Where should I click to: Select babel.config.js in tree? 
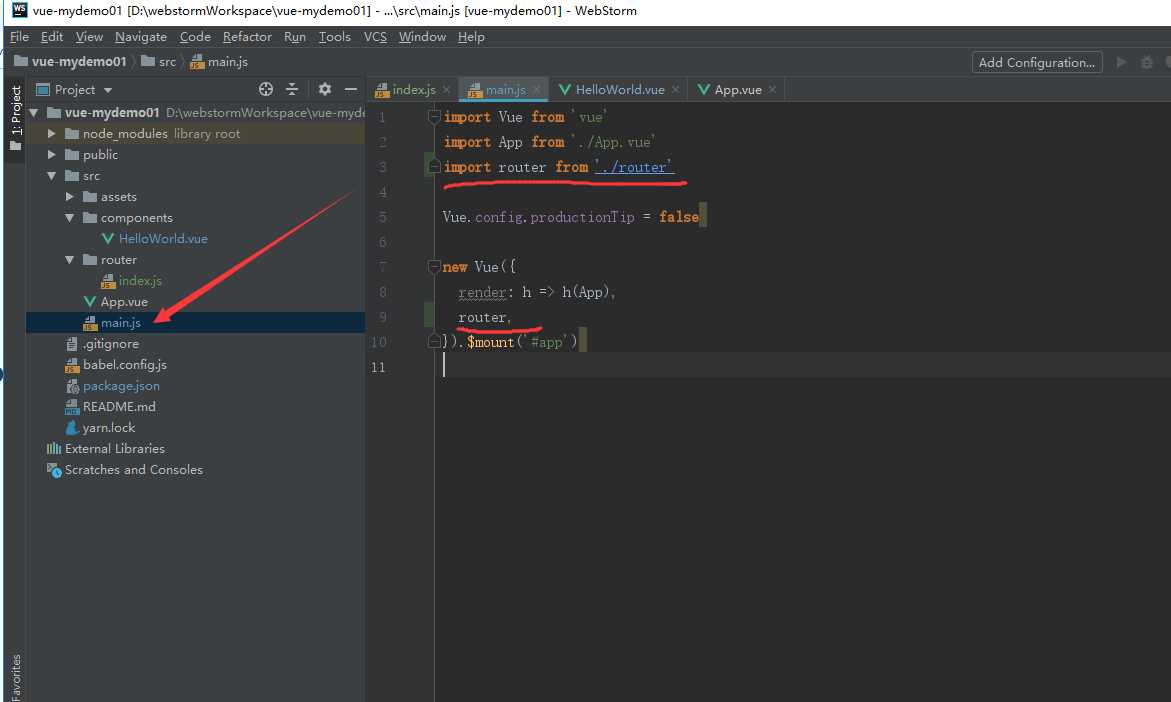point(124,364)
